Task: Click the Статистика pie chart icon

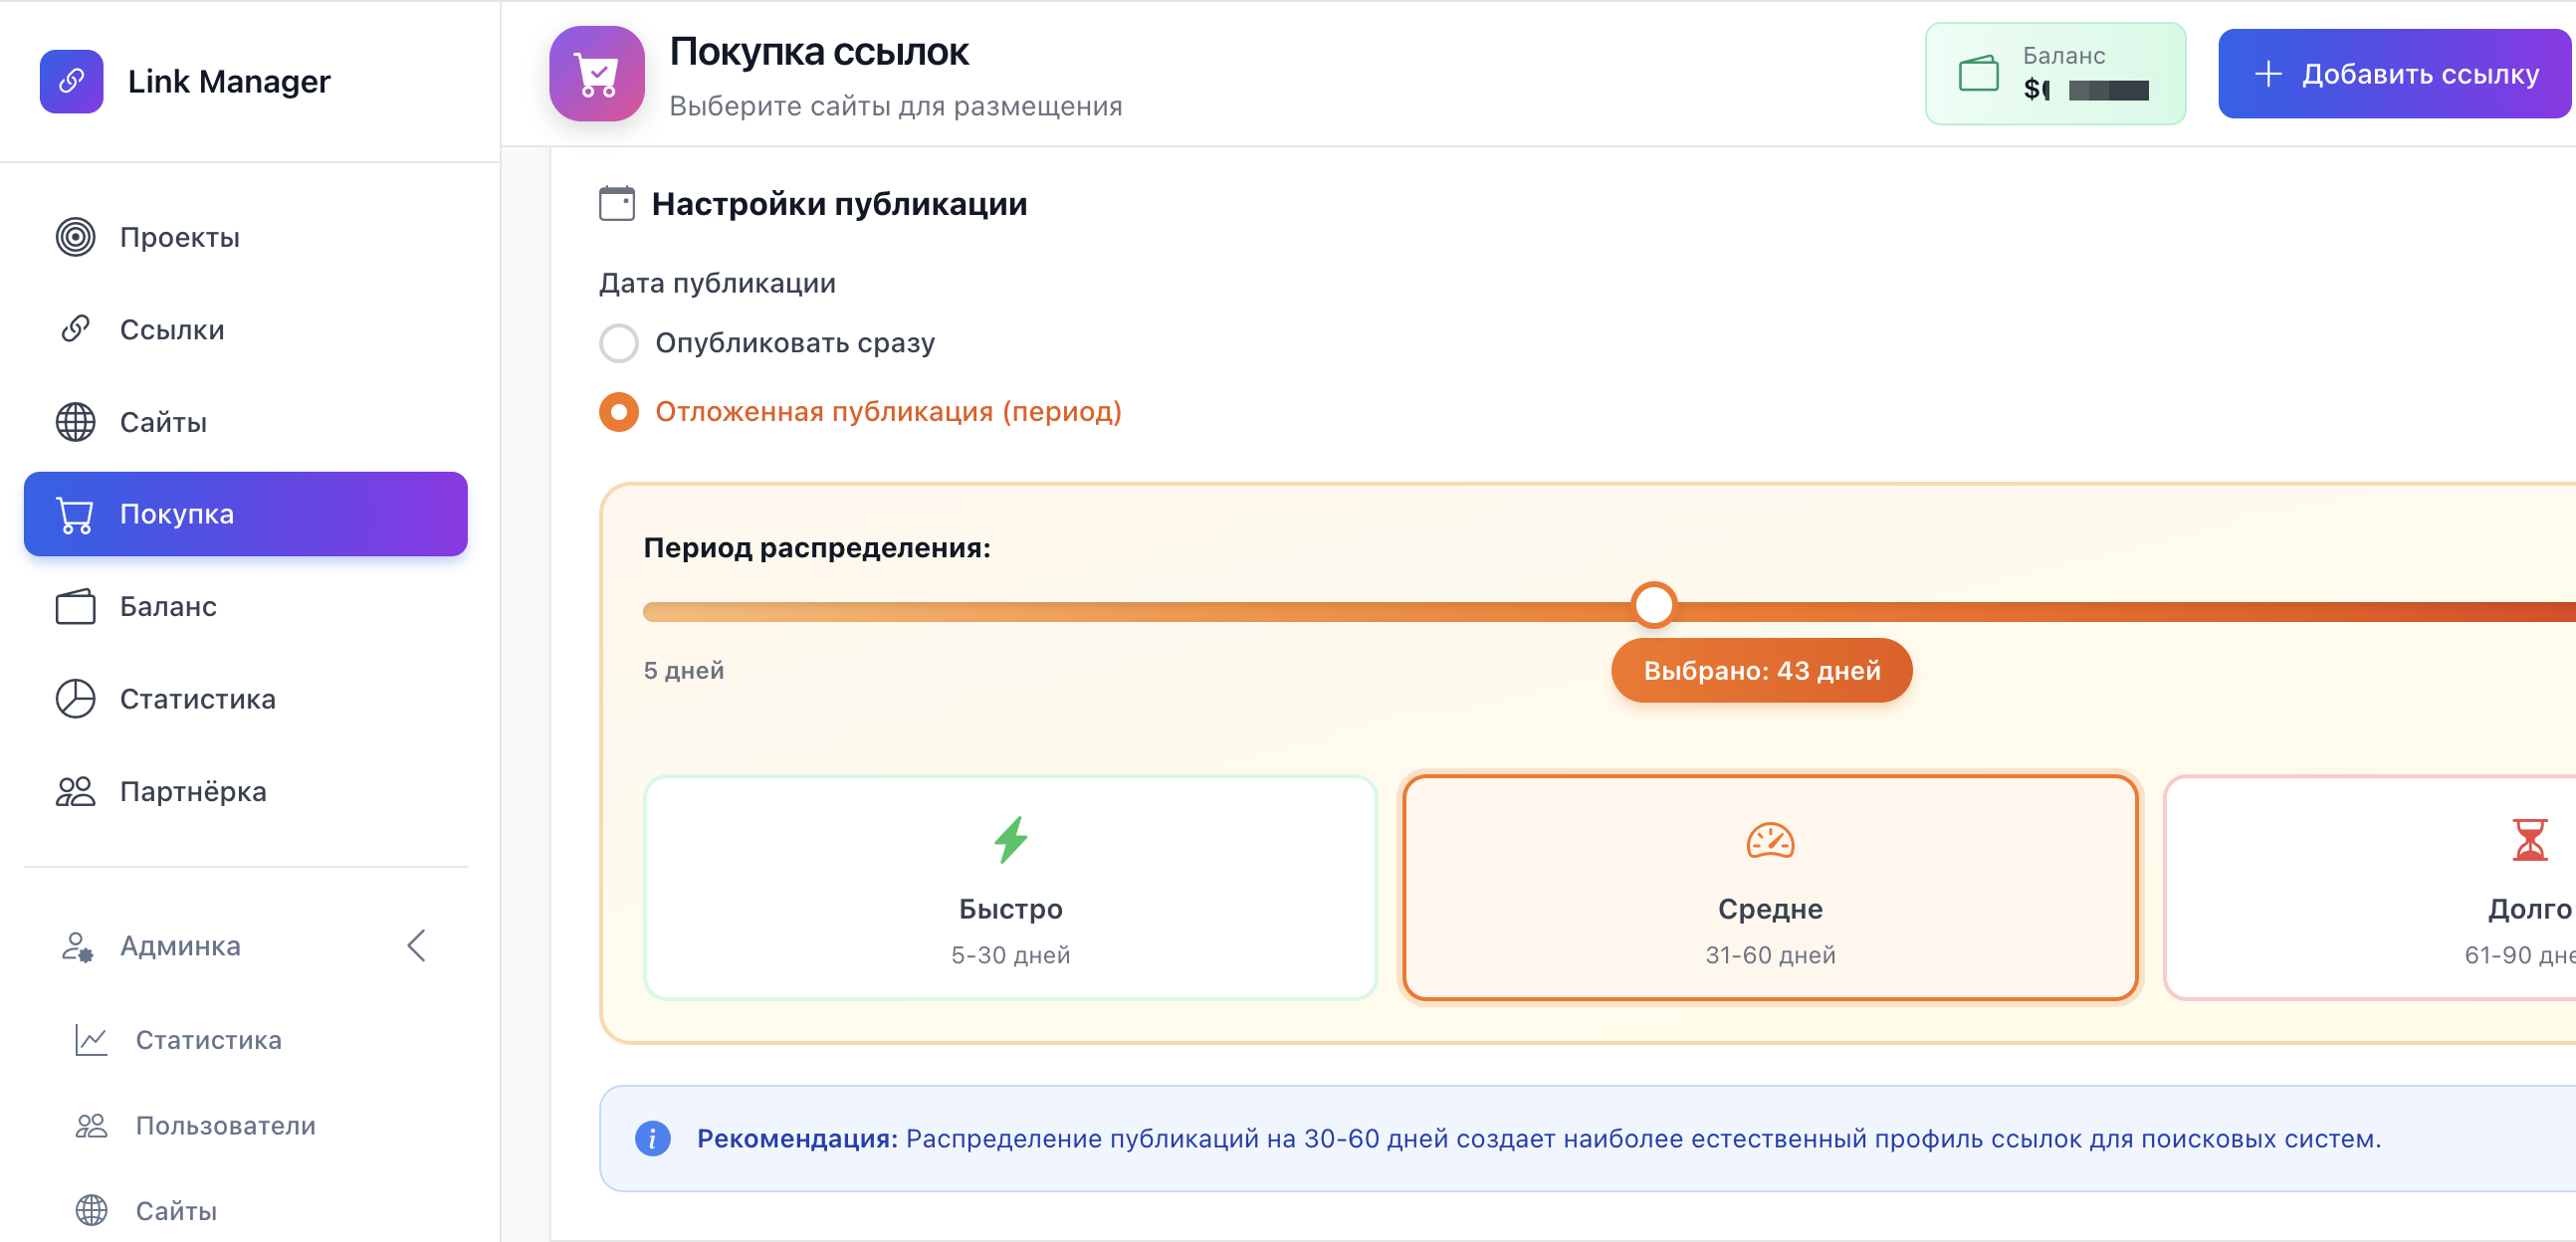Action: [74, 698]
